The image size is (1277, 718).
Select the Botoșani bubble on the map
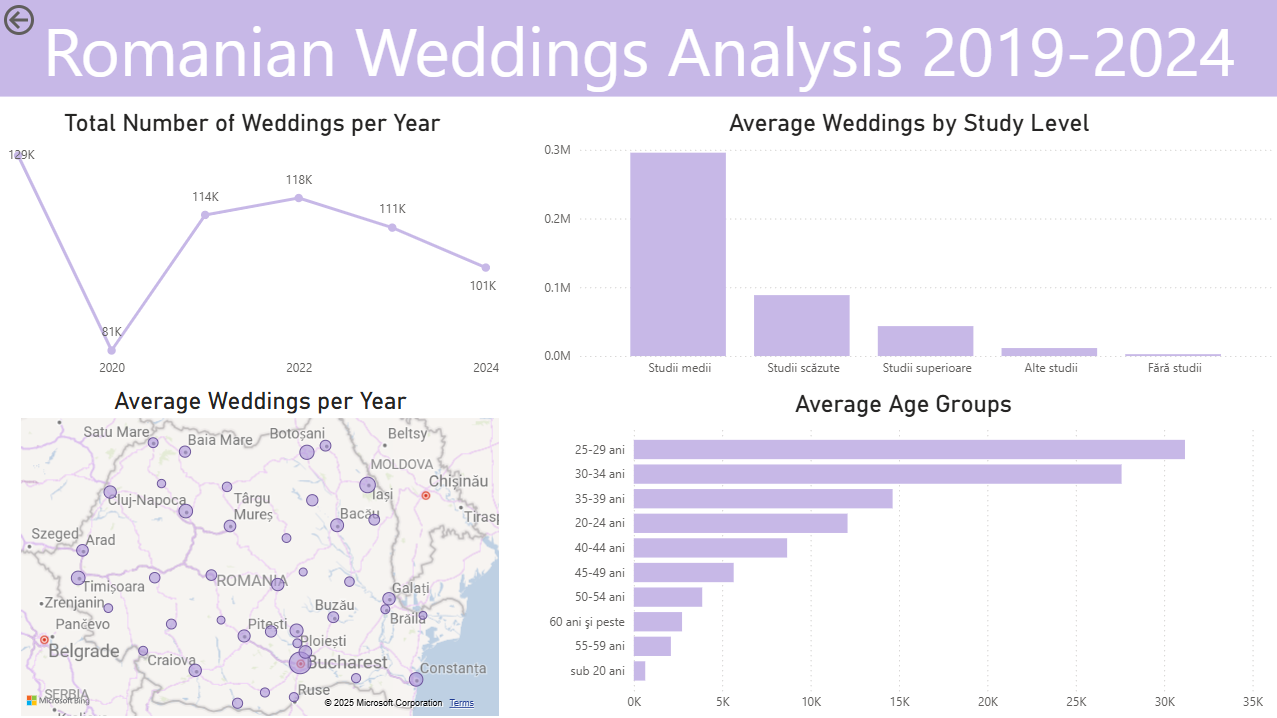tap(307, 453)
